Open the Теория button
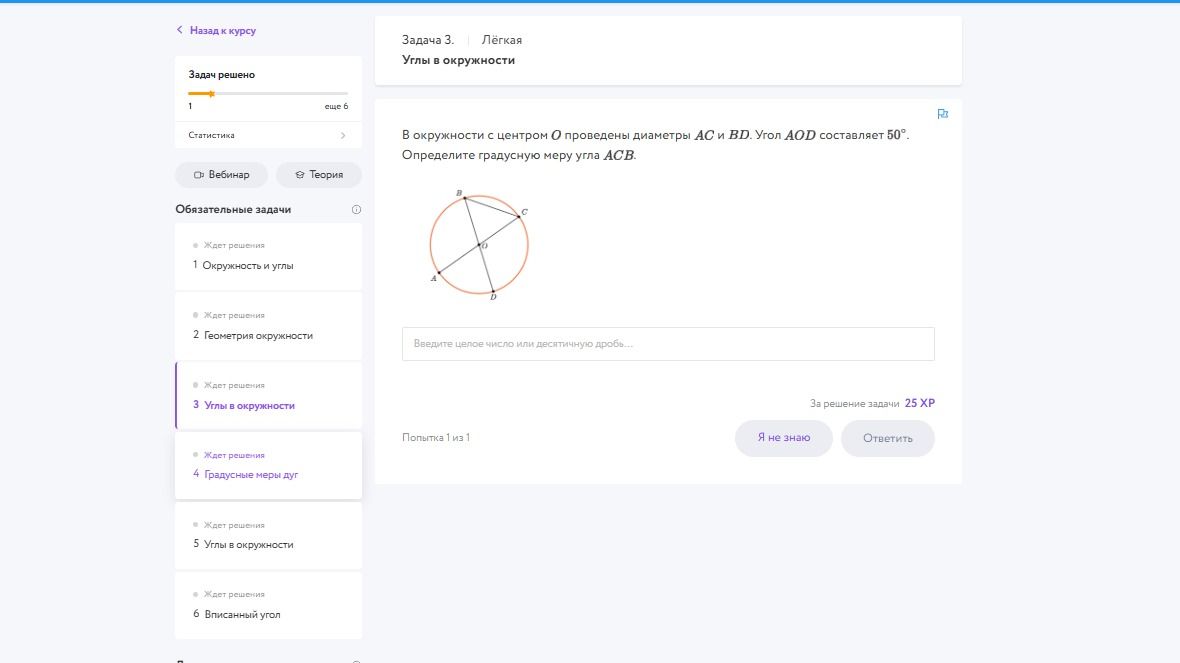The height and width of the screenshot is (663, 1180). [x=318, y=175]
